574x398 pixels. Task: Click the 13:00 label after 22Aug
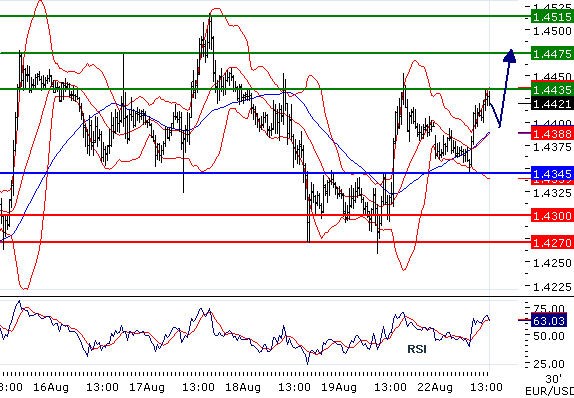pos(486,387)
